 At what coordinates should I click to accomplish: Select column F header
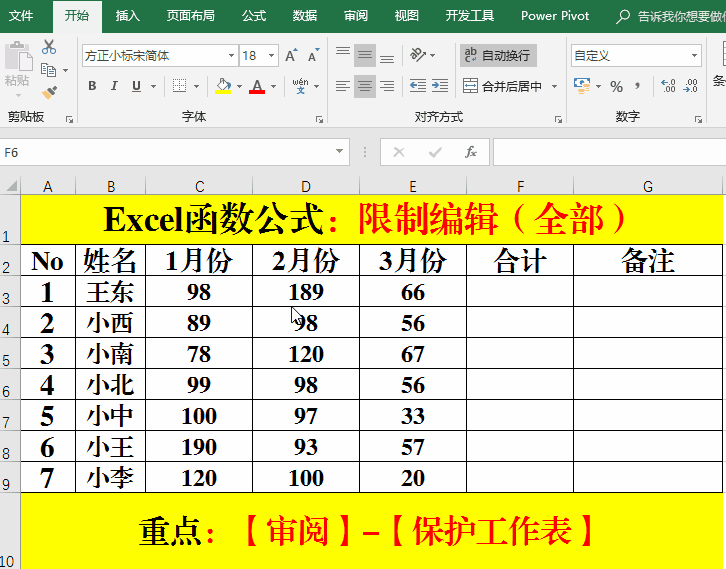(520, 187)
